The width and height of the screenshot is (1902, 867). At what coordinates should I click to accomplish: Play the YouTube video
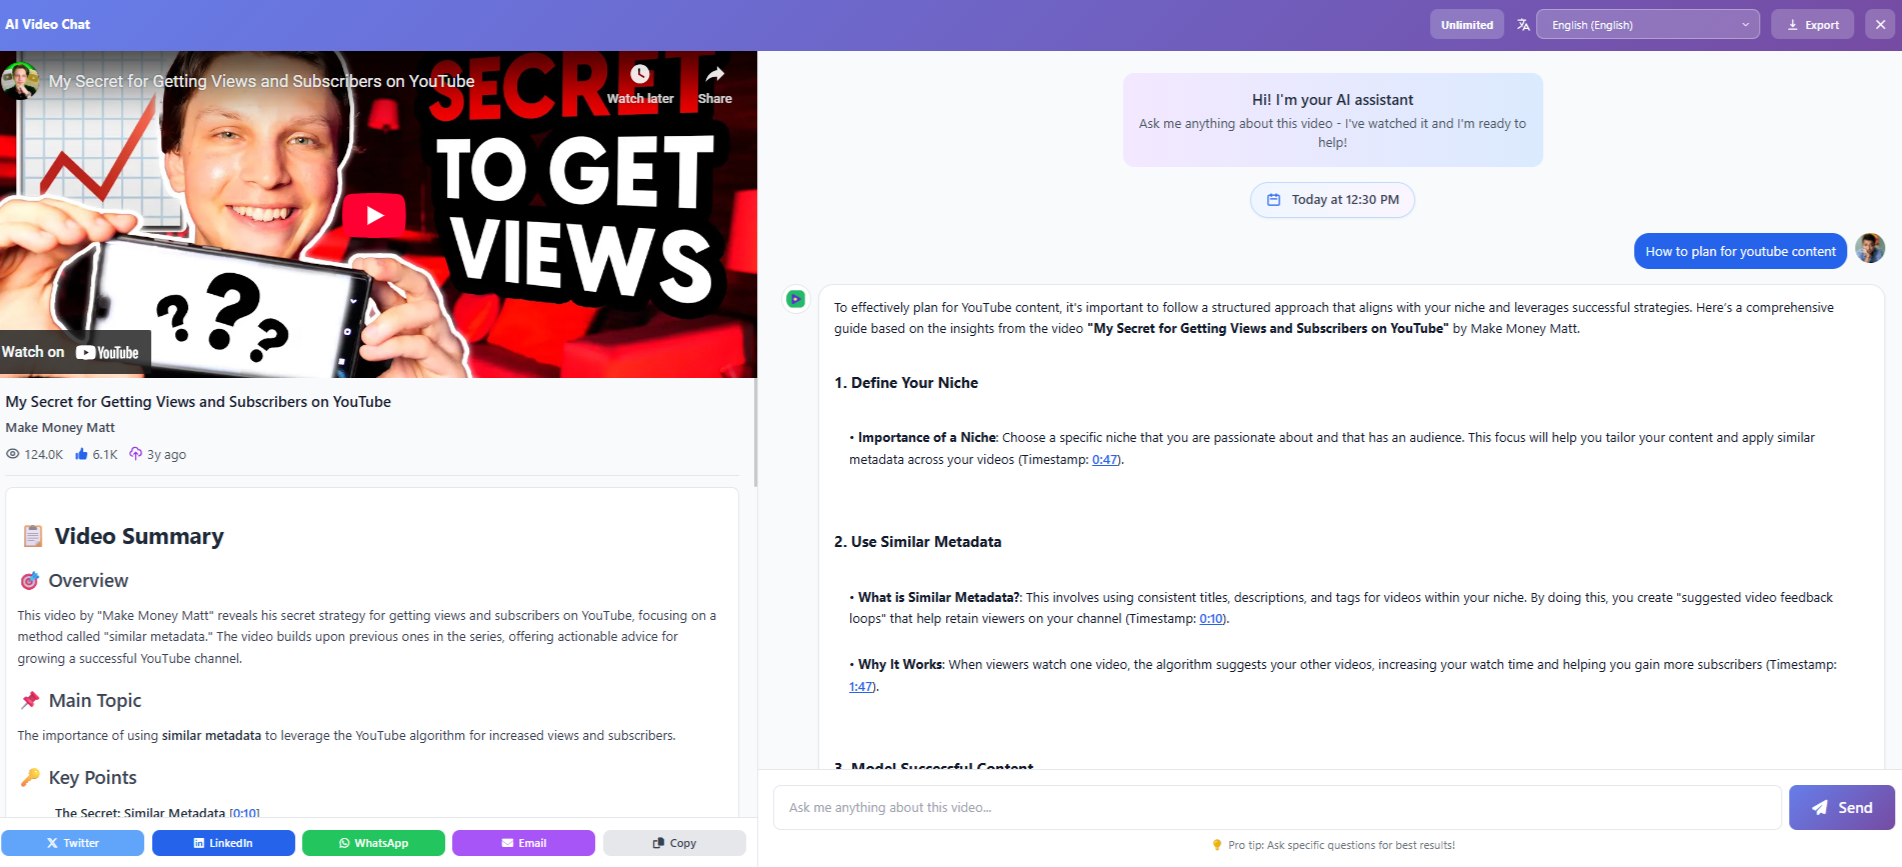click(x=374, y=215)
